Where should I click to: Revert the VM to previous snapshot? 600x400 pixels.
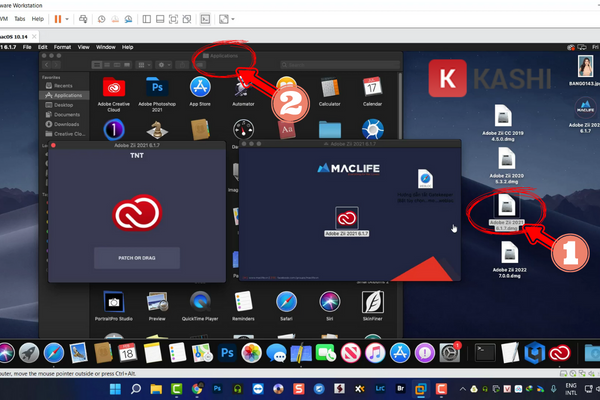115,19
